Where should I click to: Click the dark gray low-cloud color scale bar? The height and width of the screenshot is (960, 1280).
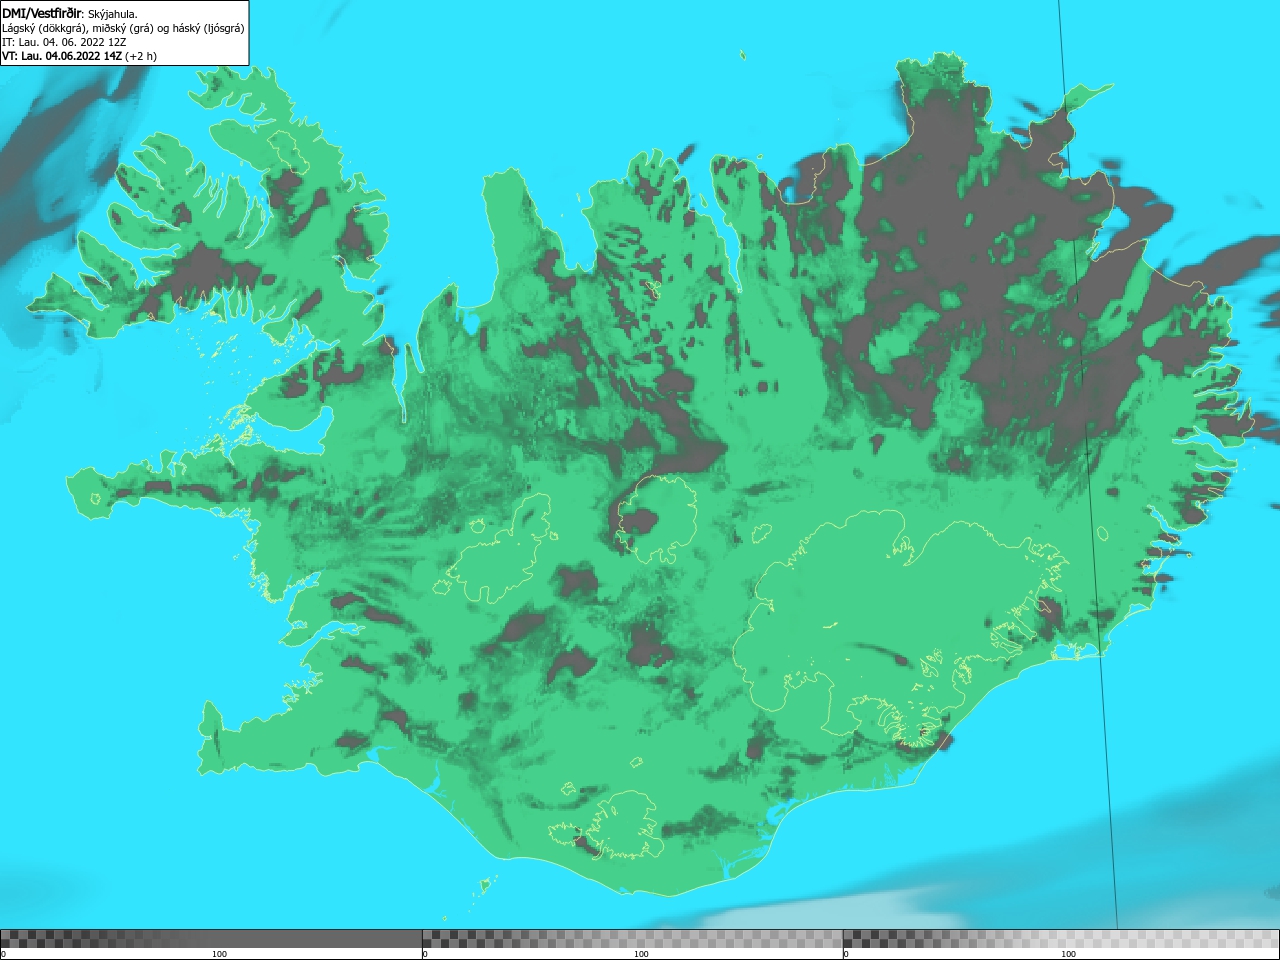[x=211, y=939]
